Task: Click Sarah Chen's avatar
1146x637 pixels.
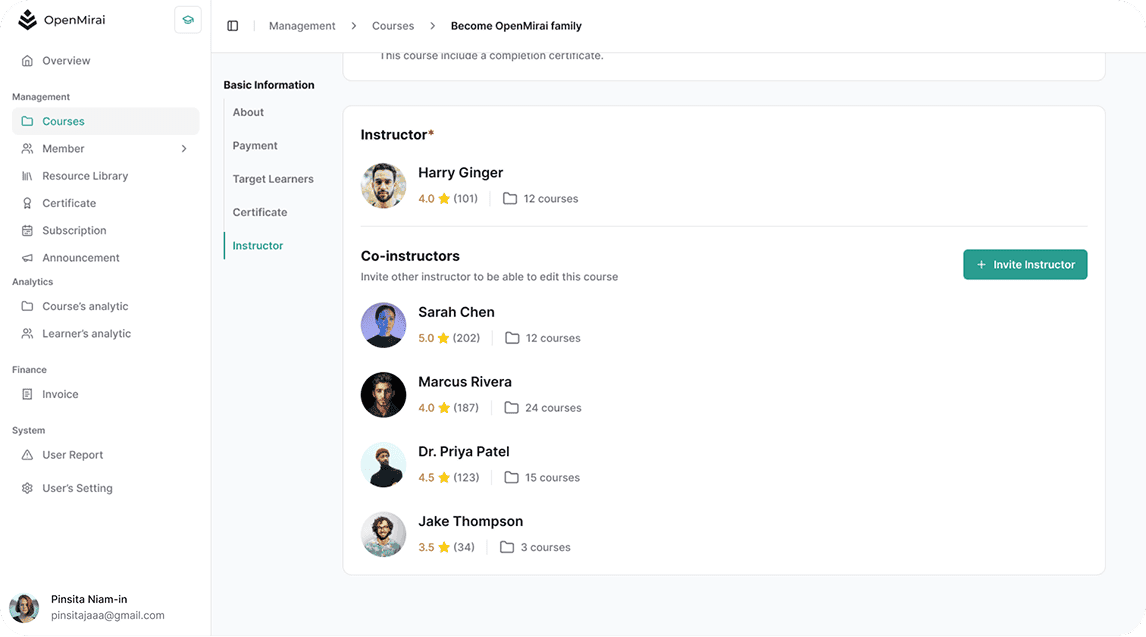Action: pyautogui.click(x=383, y=325)
